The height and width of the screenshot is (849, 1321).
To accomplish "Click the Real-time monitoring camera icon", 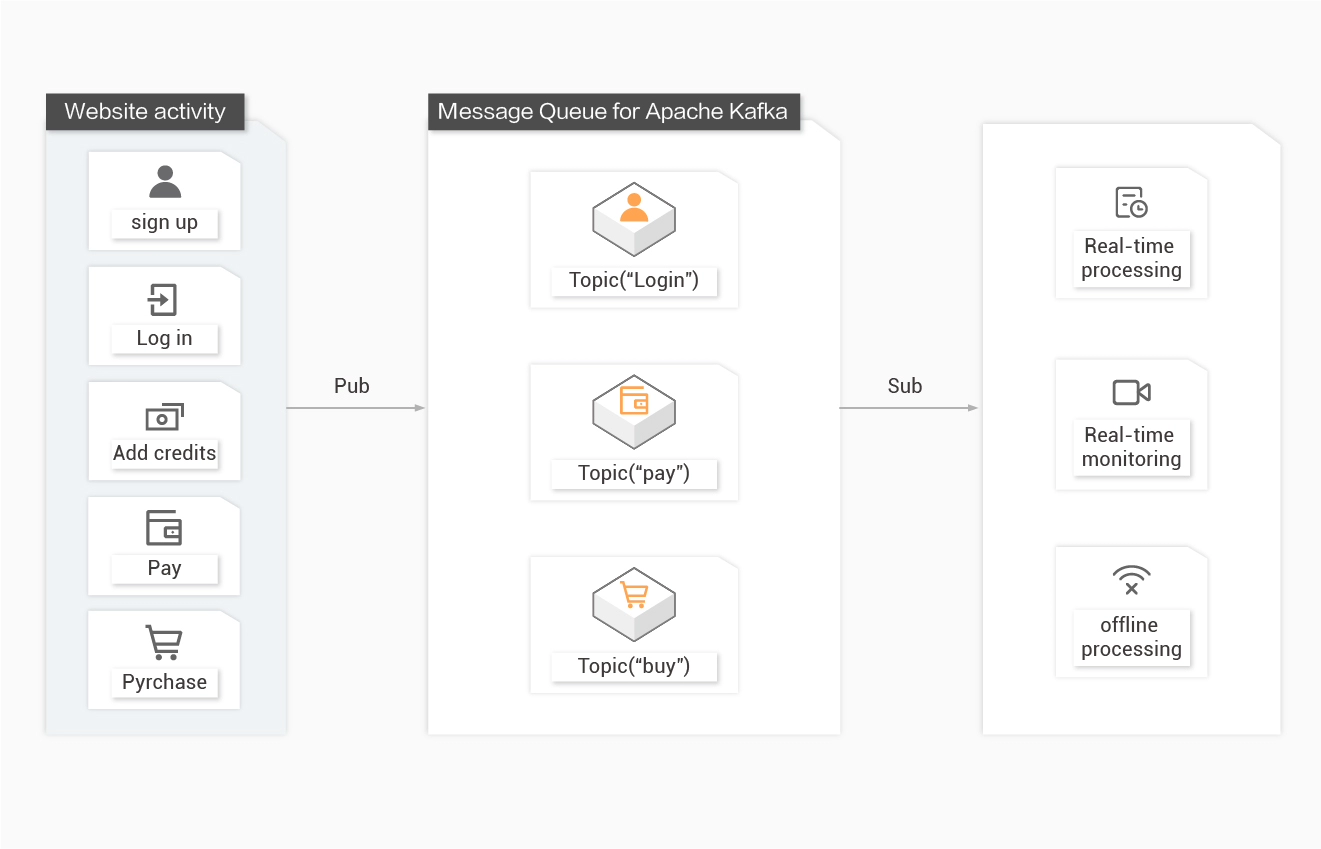I will coord(1131,392).
